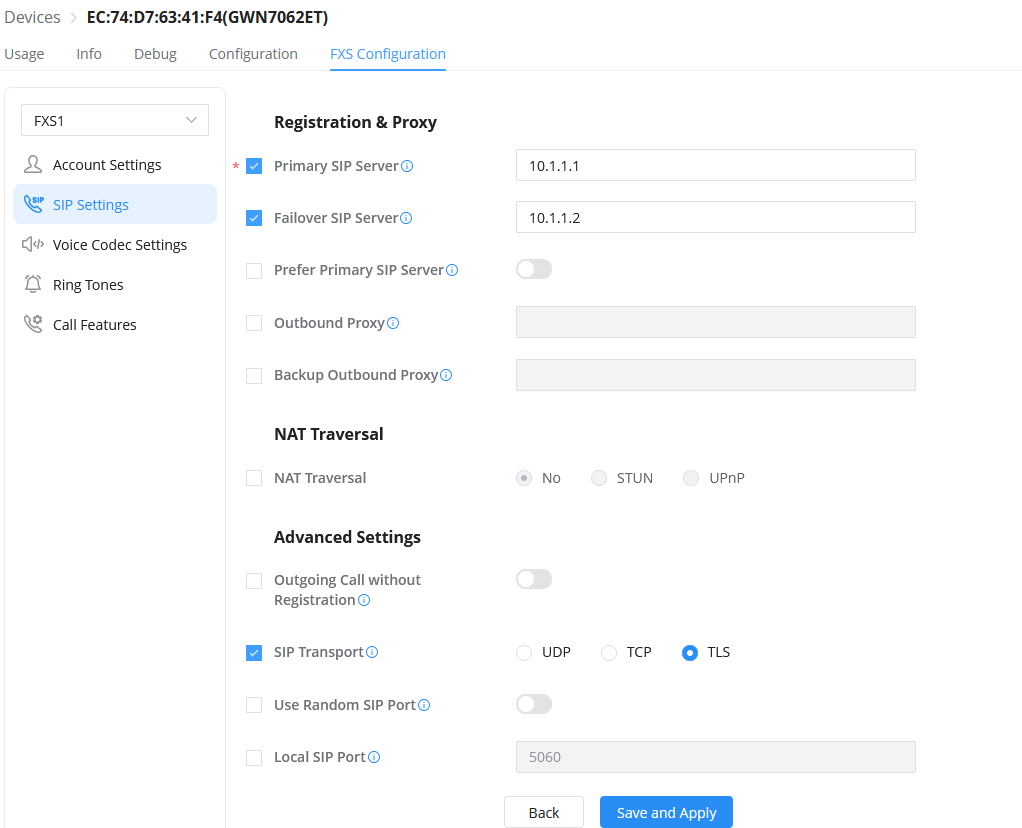Uncheck the Failover SIP Server checkbox
The image size is (1022, 828).
[254, 218]
